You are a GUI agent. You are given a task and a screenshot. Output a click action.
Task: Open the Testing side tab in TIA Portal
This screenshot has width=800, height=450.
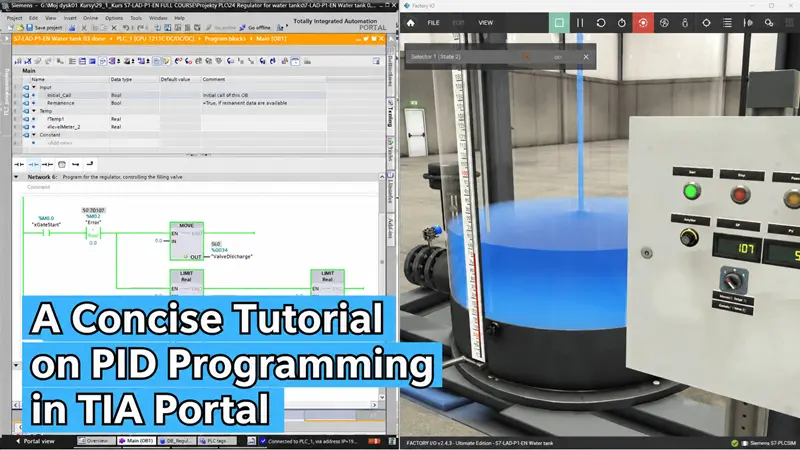pos(391,114)
